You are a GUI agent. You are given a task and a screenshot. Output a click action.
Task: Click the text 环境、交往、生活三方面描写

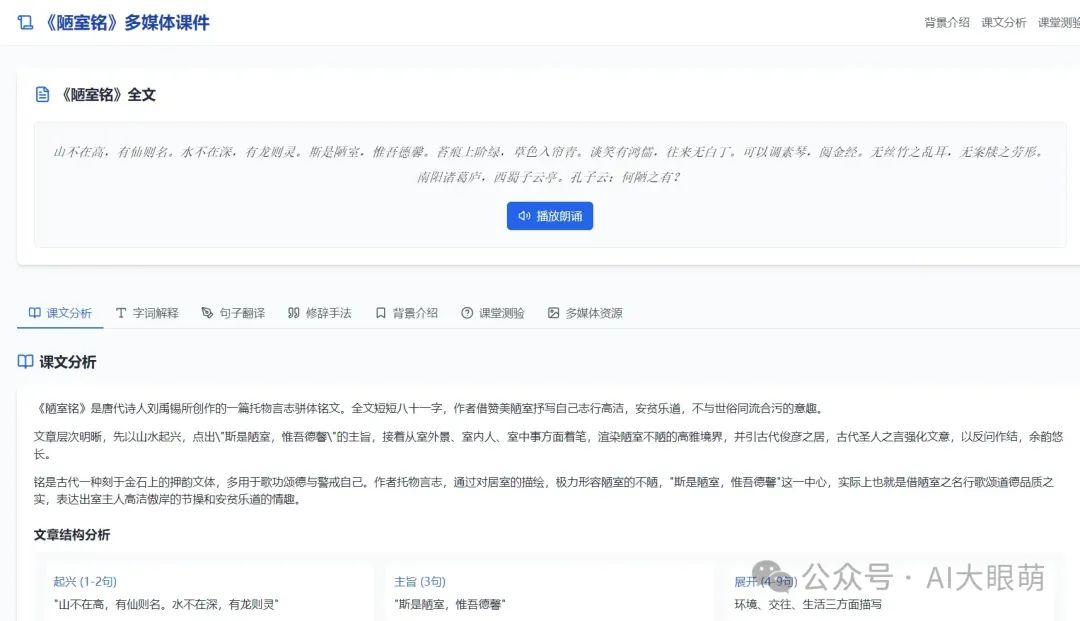[x=808, y=604]
